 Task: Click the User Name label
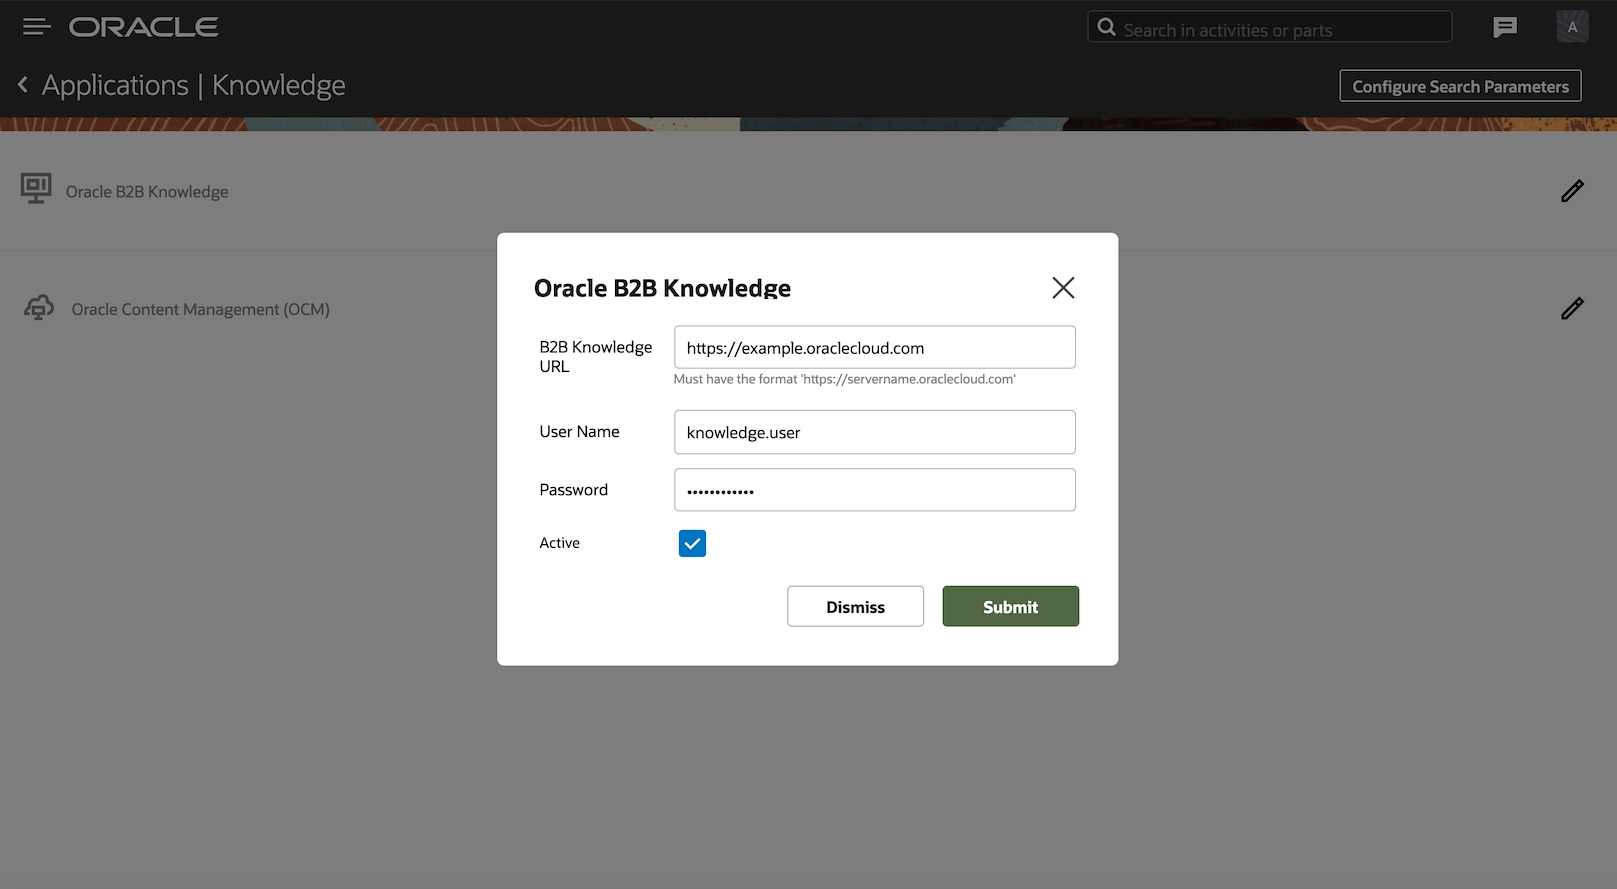(580, 432)
